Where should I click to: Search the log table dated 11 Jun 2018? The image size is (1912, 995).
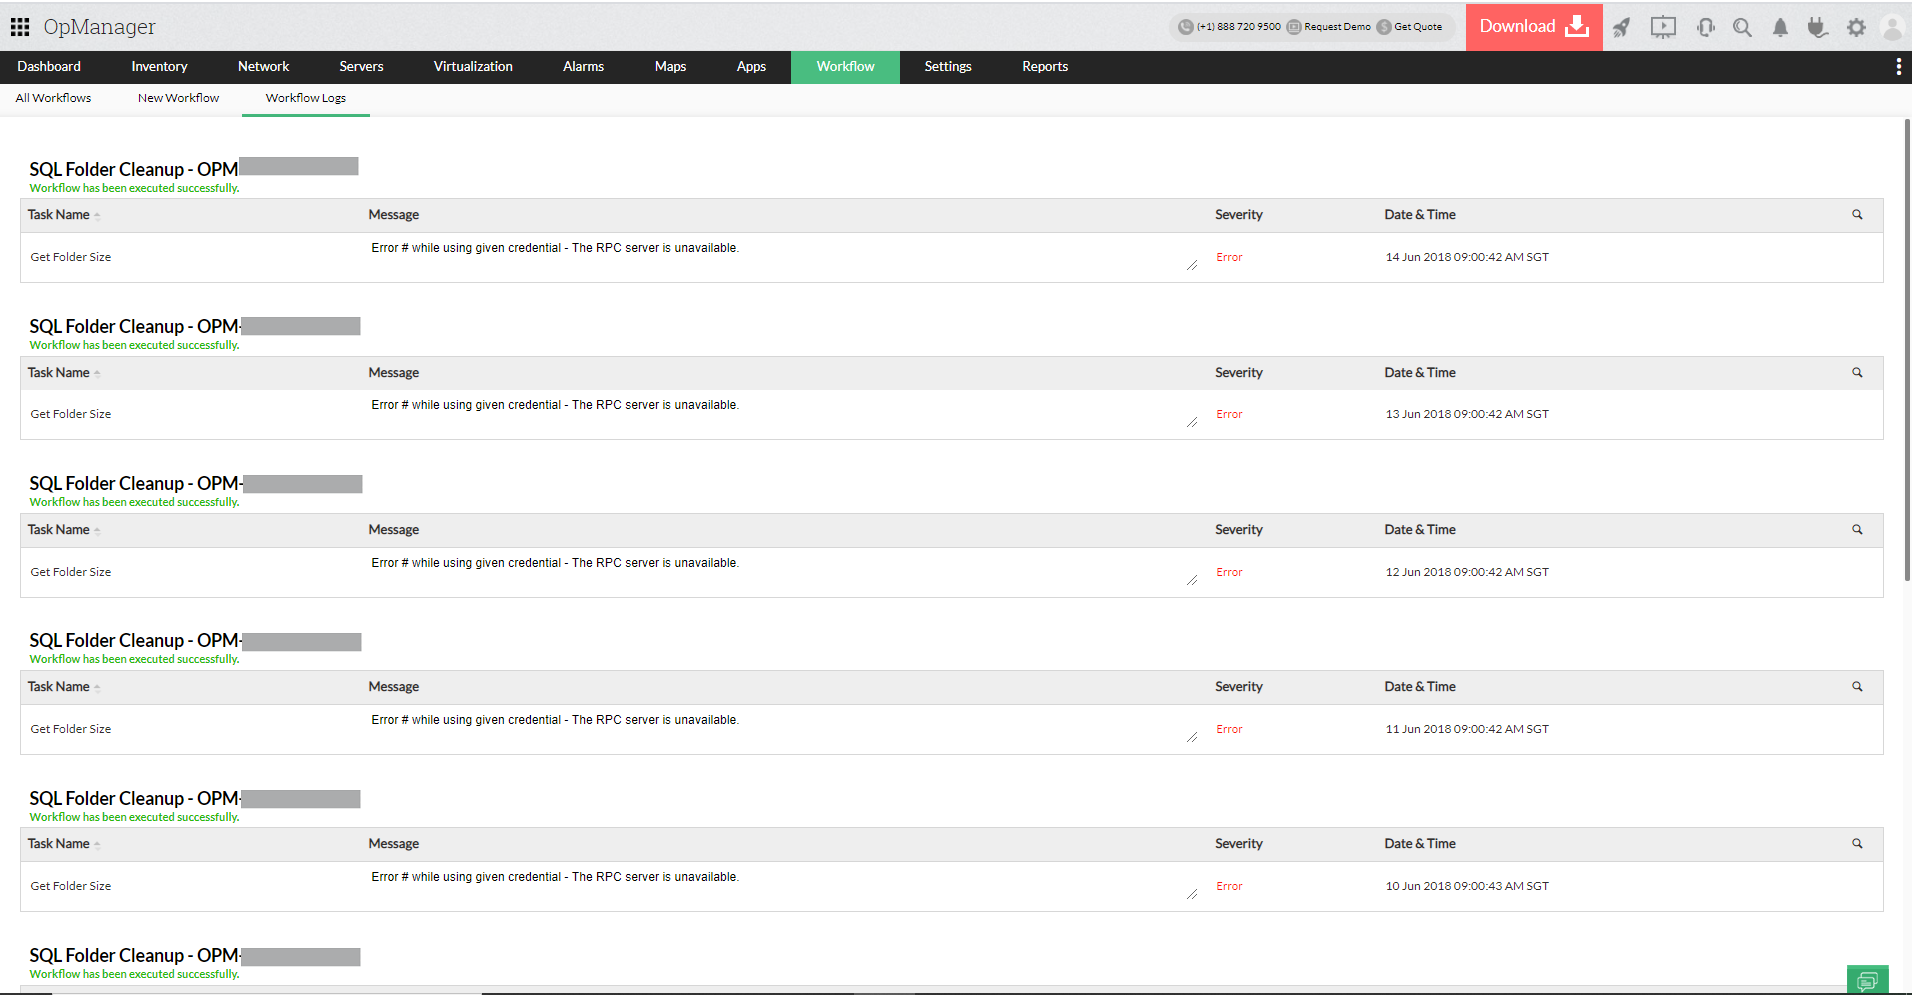[1857, 687]
